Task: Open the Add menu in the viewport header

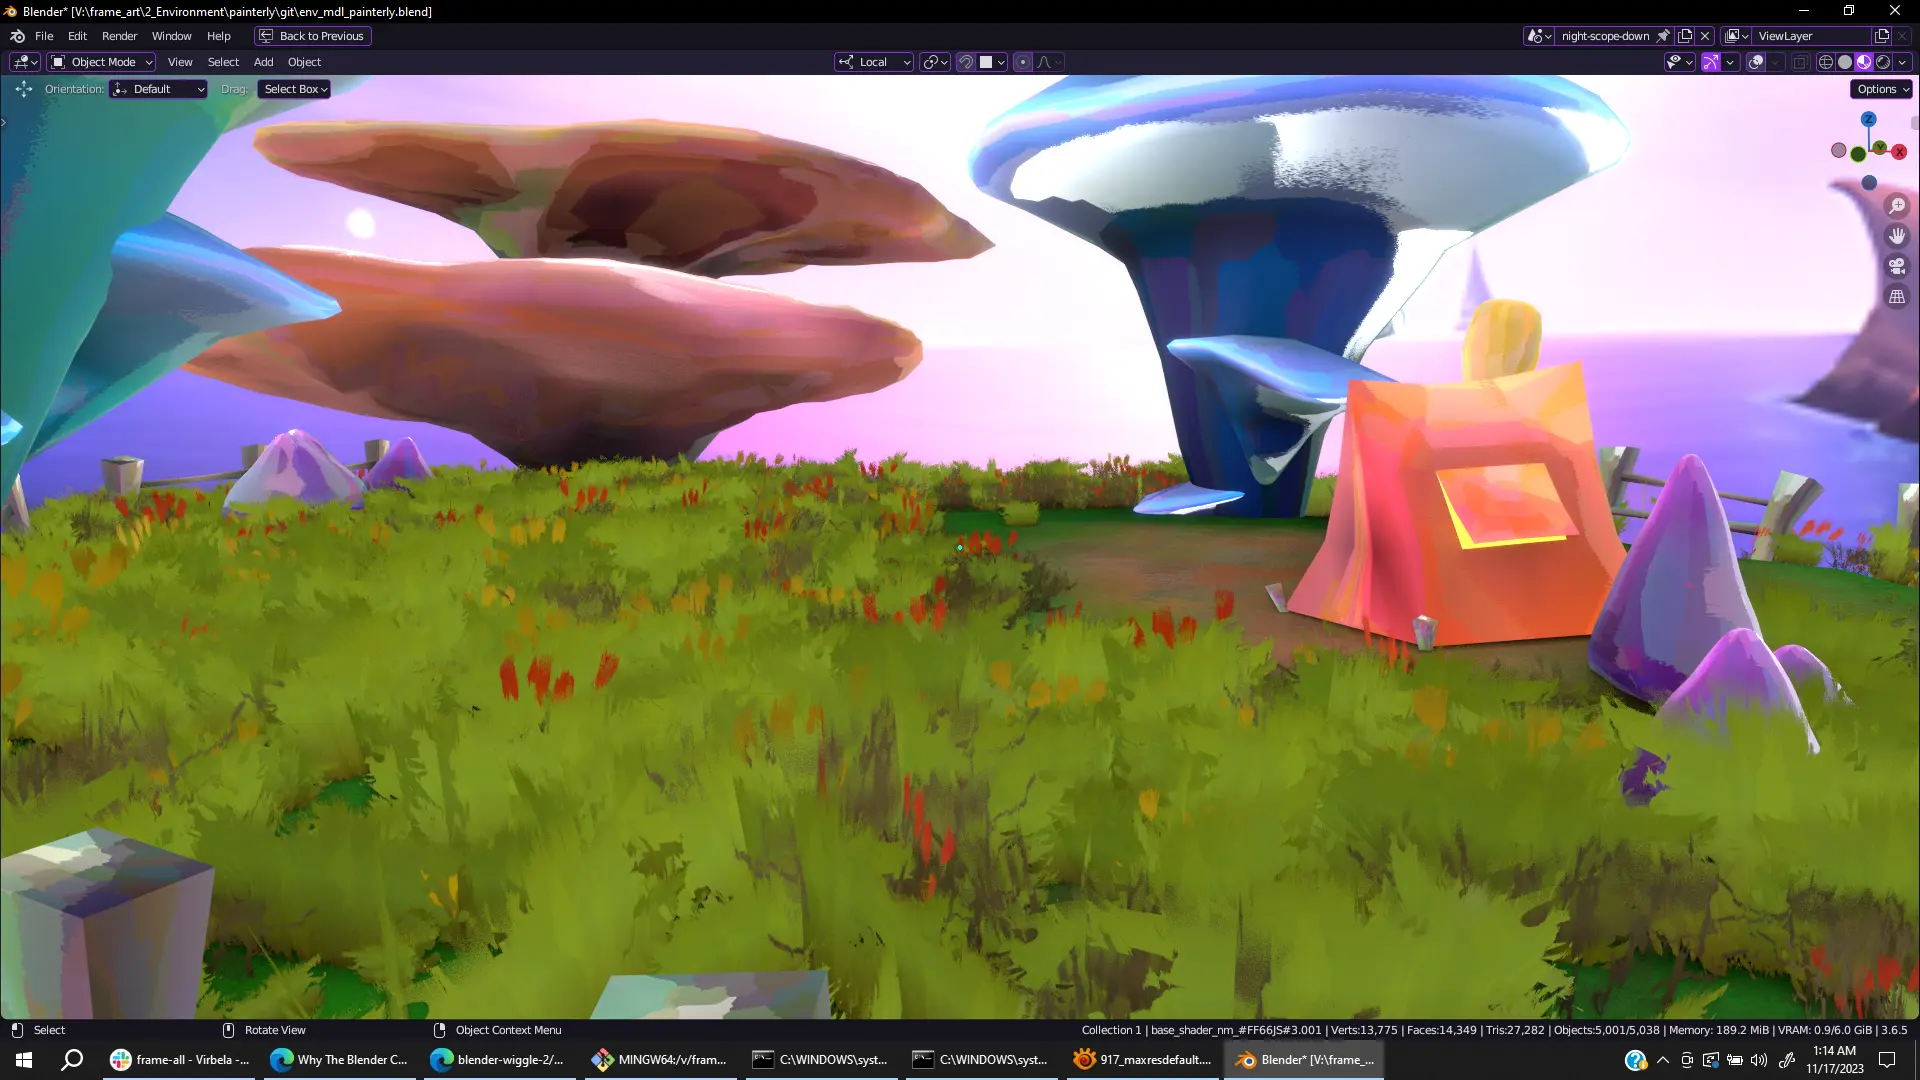Action: click(263, 62)
